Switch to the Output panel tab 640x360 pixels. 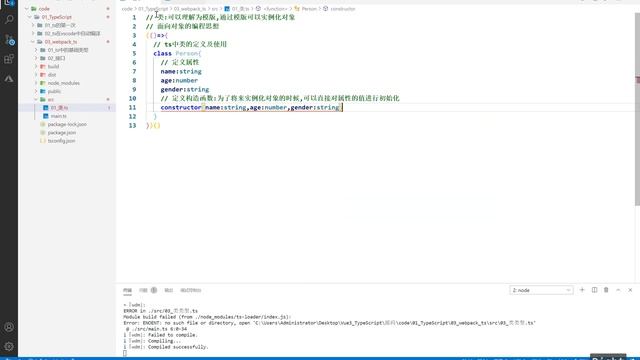[169, 290]
